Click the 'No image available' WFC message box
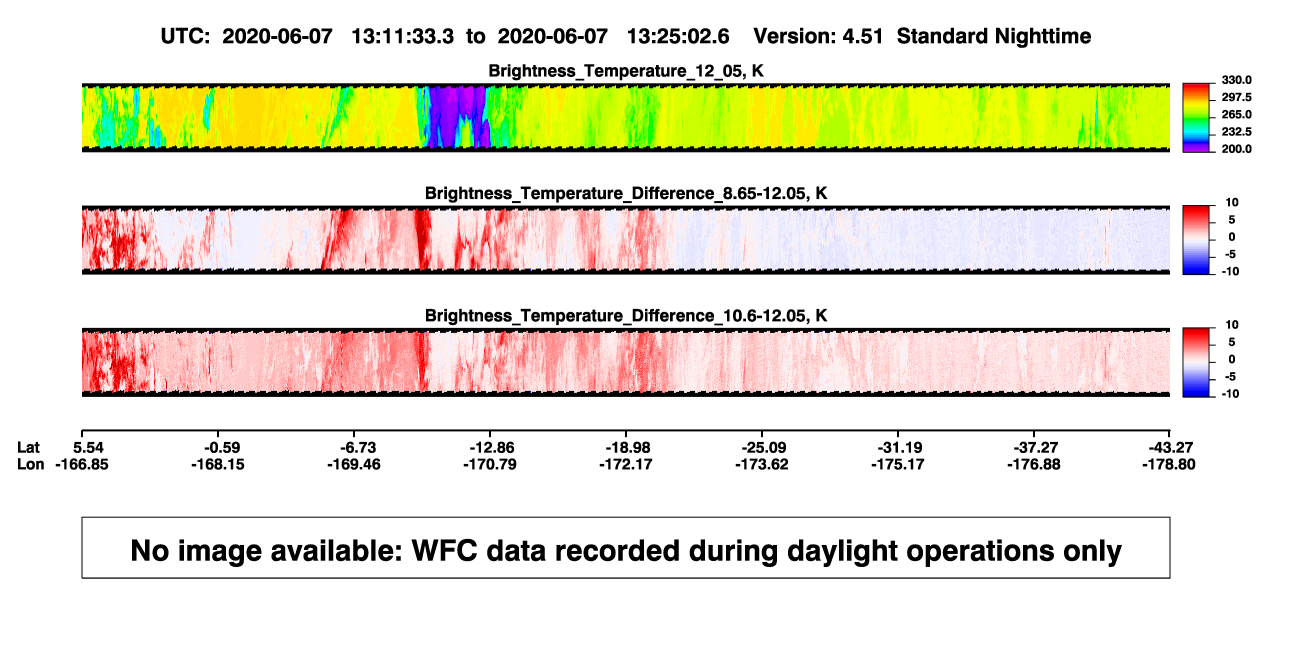1300x667 pixels. pos(626,547)
